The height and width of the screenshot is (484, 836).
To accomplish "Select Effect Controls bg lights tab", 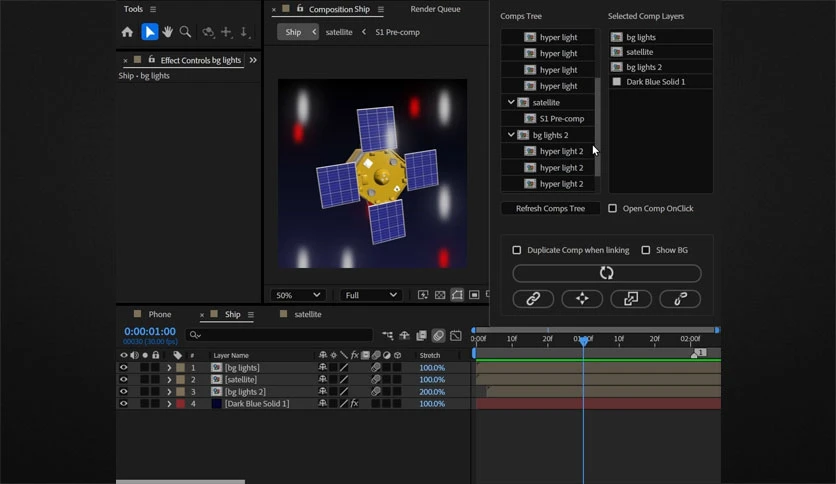I will (200, 60).
